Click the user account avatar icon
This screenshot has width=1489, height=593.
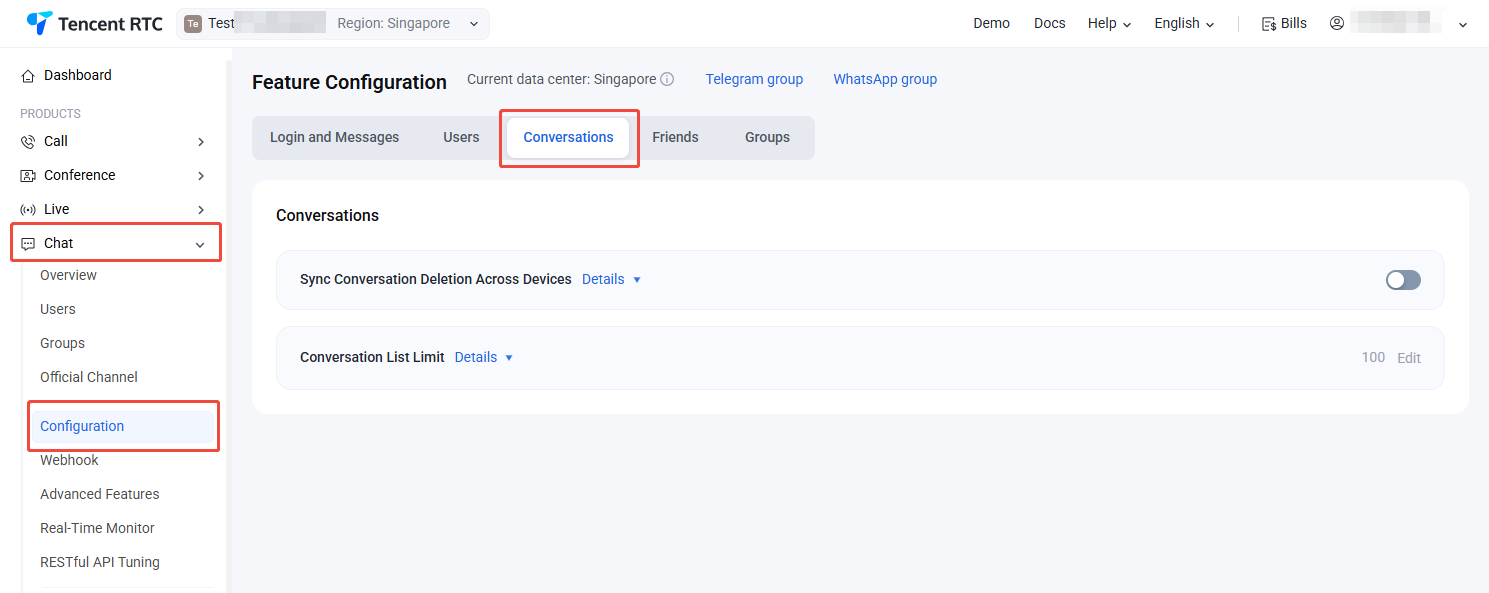click(x=1337, y=23)
